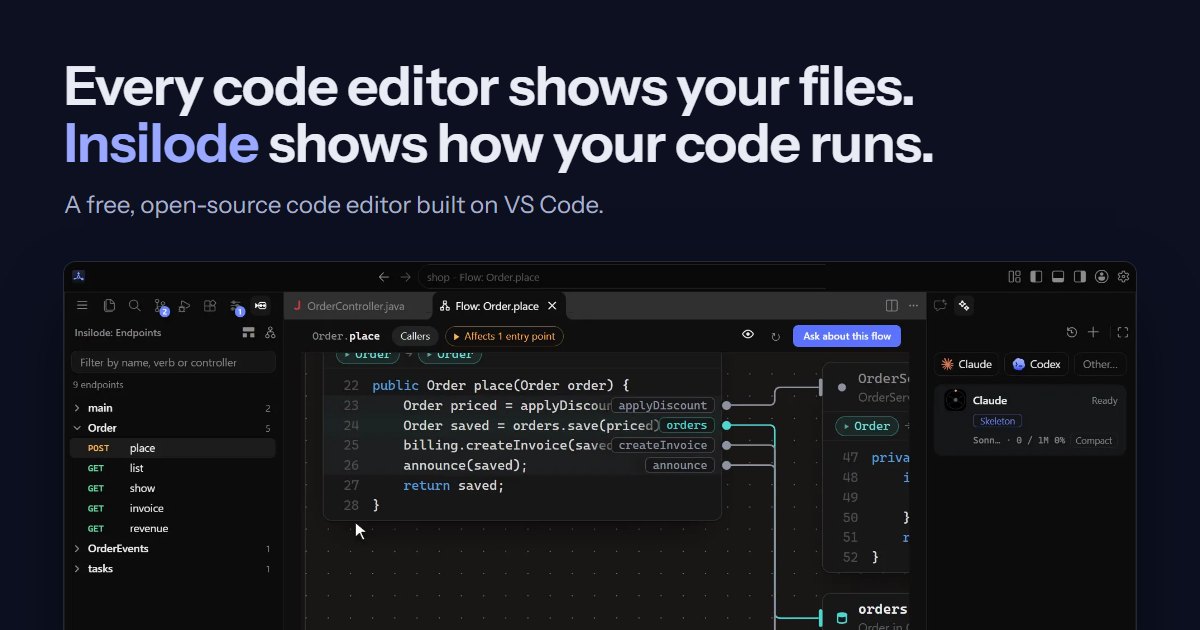Refresh the Order.place flow diagram
This screenshot has width=1200, height=630.
click(x=775, y=337)
